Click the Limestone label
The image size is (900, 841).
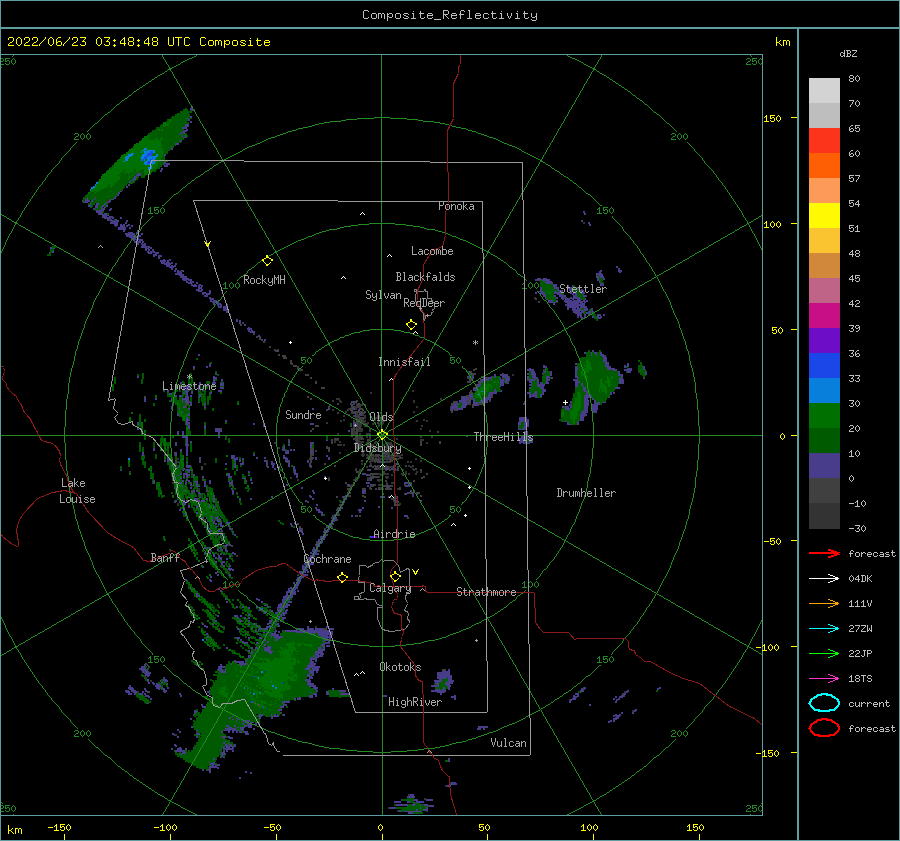(x=189, y=386)
